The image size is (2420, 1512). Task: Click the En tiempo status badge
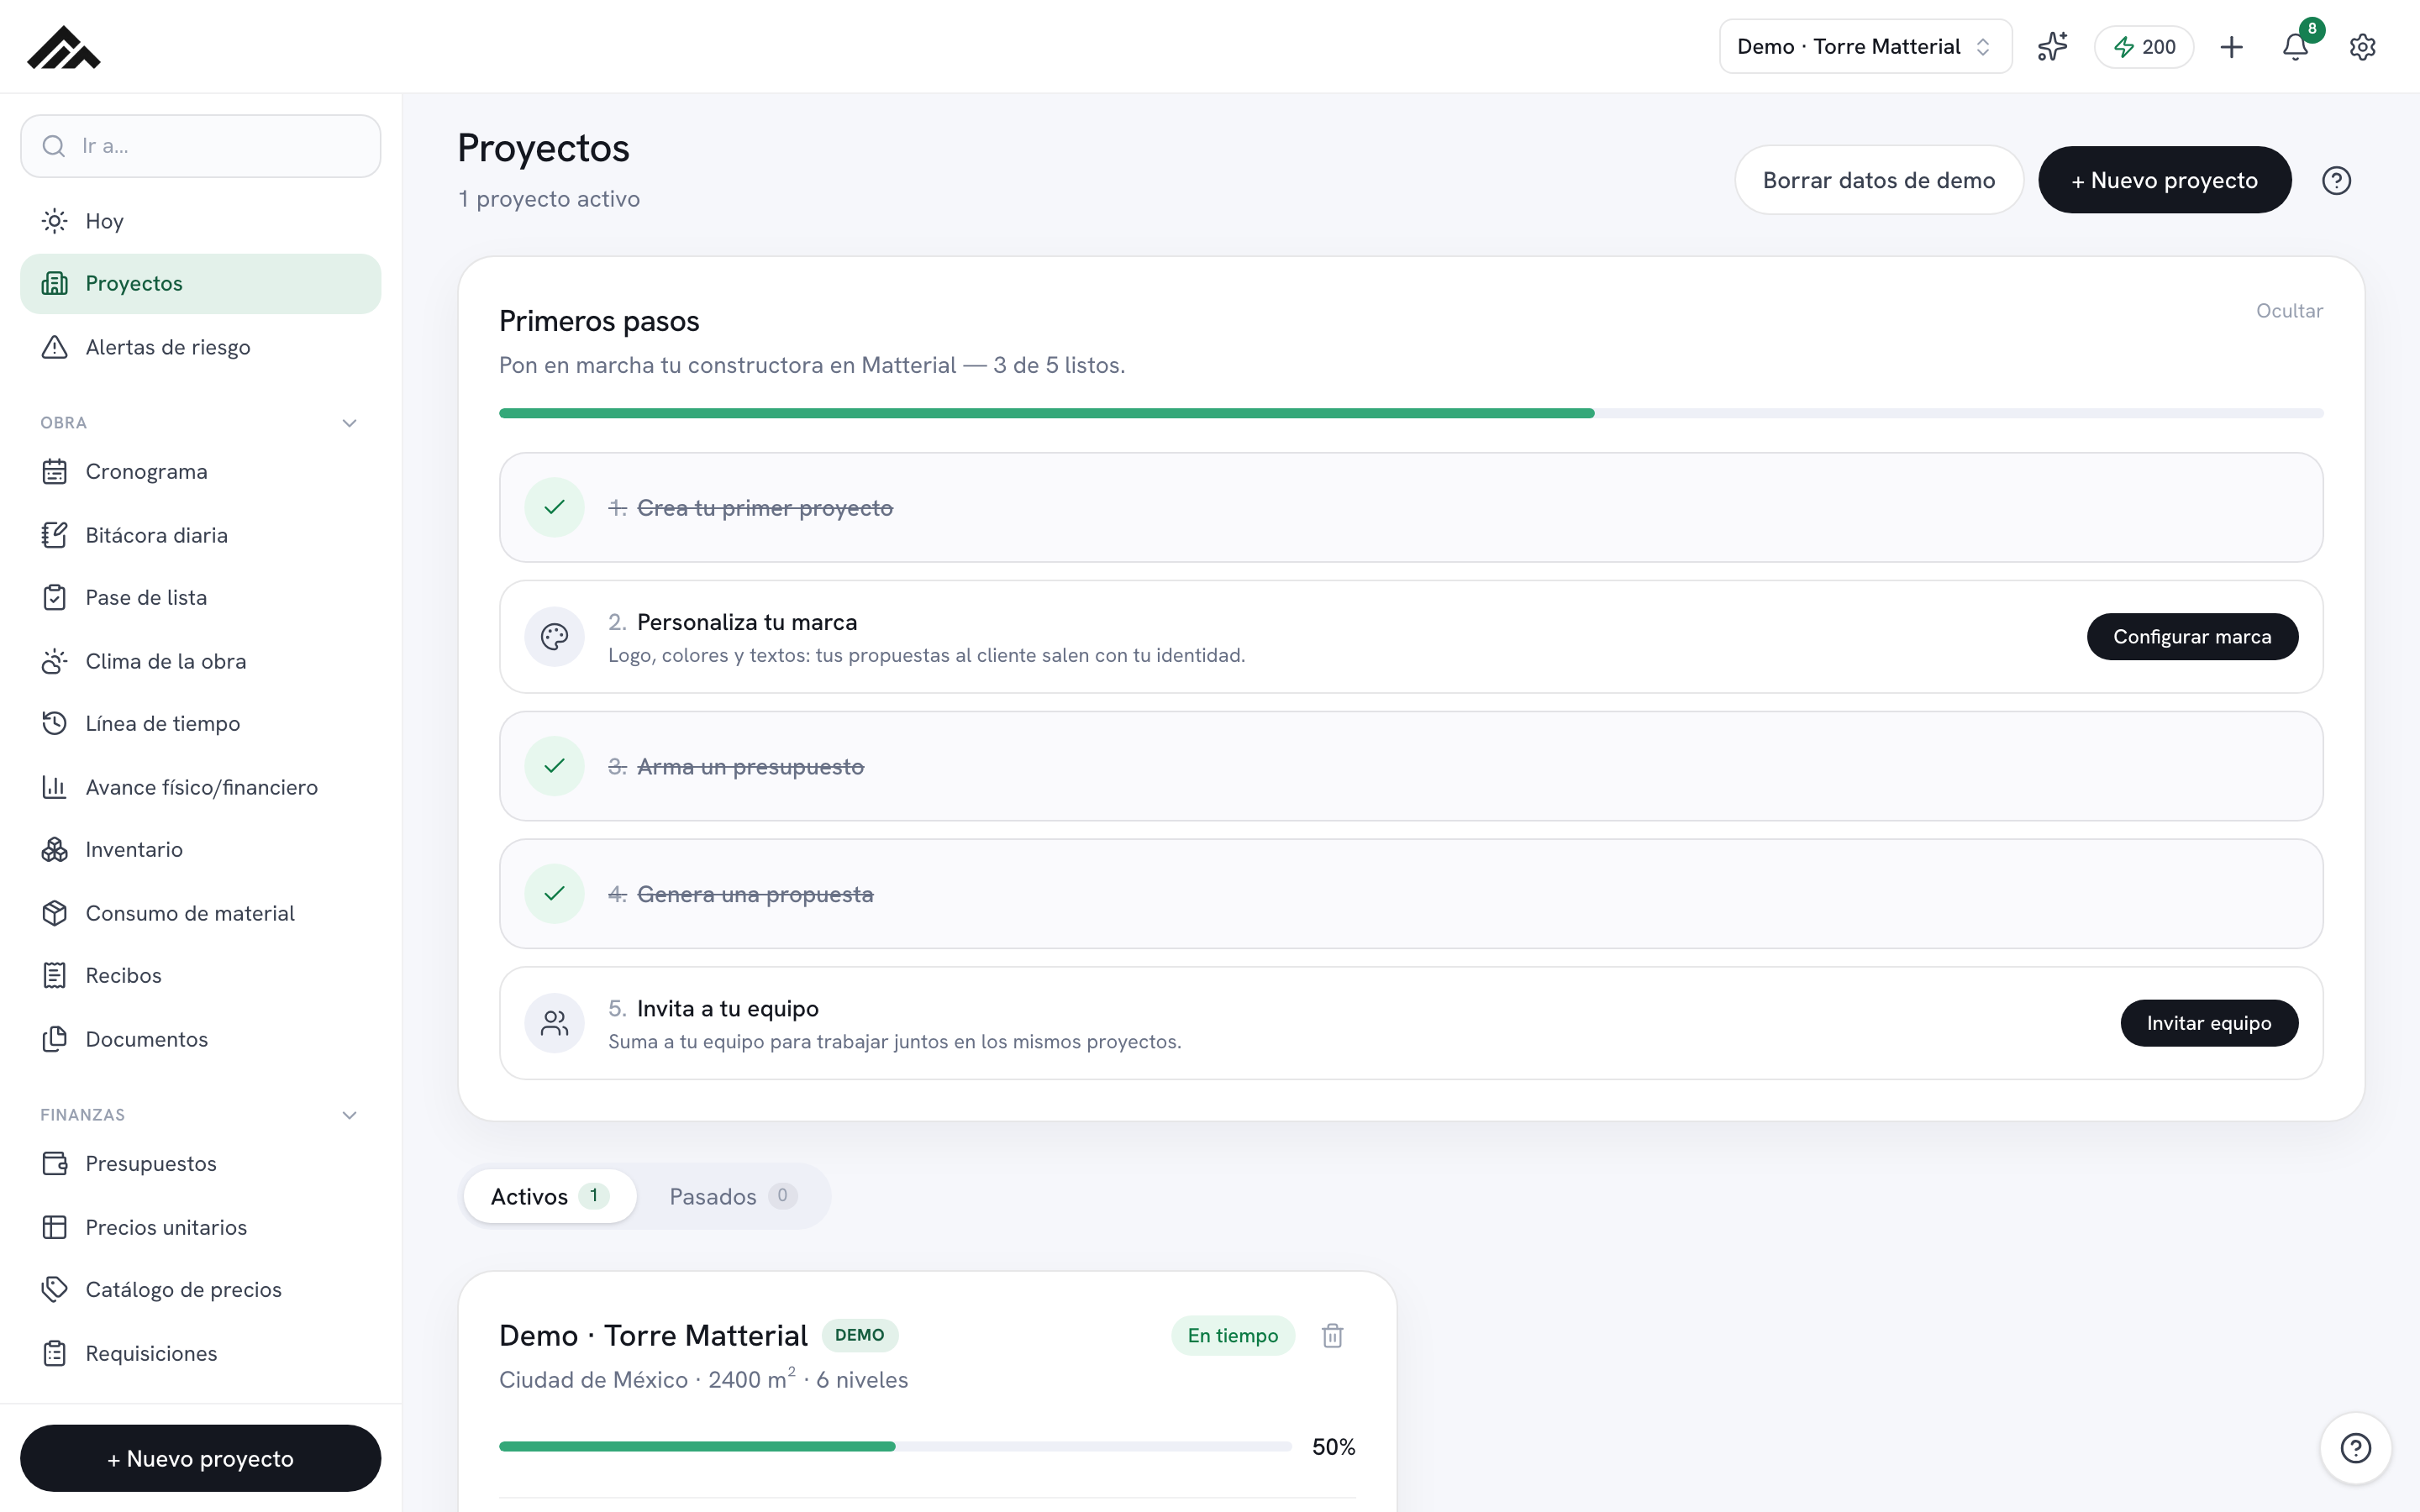coord(1233,1335)
